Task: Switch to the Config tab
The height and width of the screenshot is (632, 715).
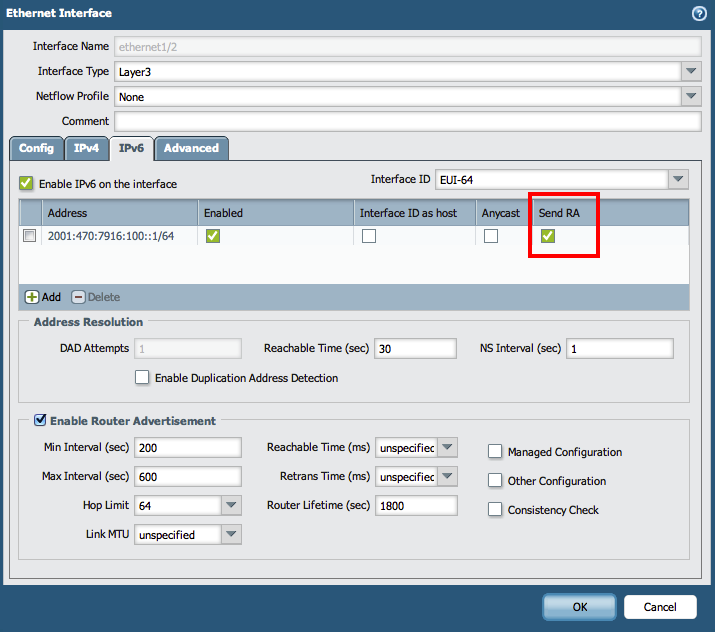Action: pos(36,148)
